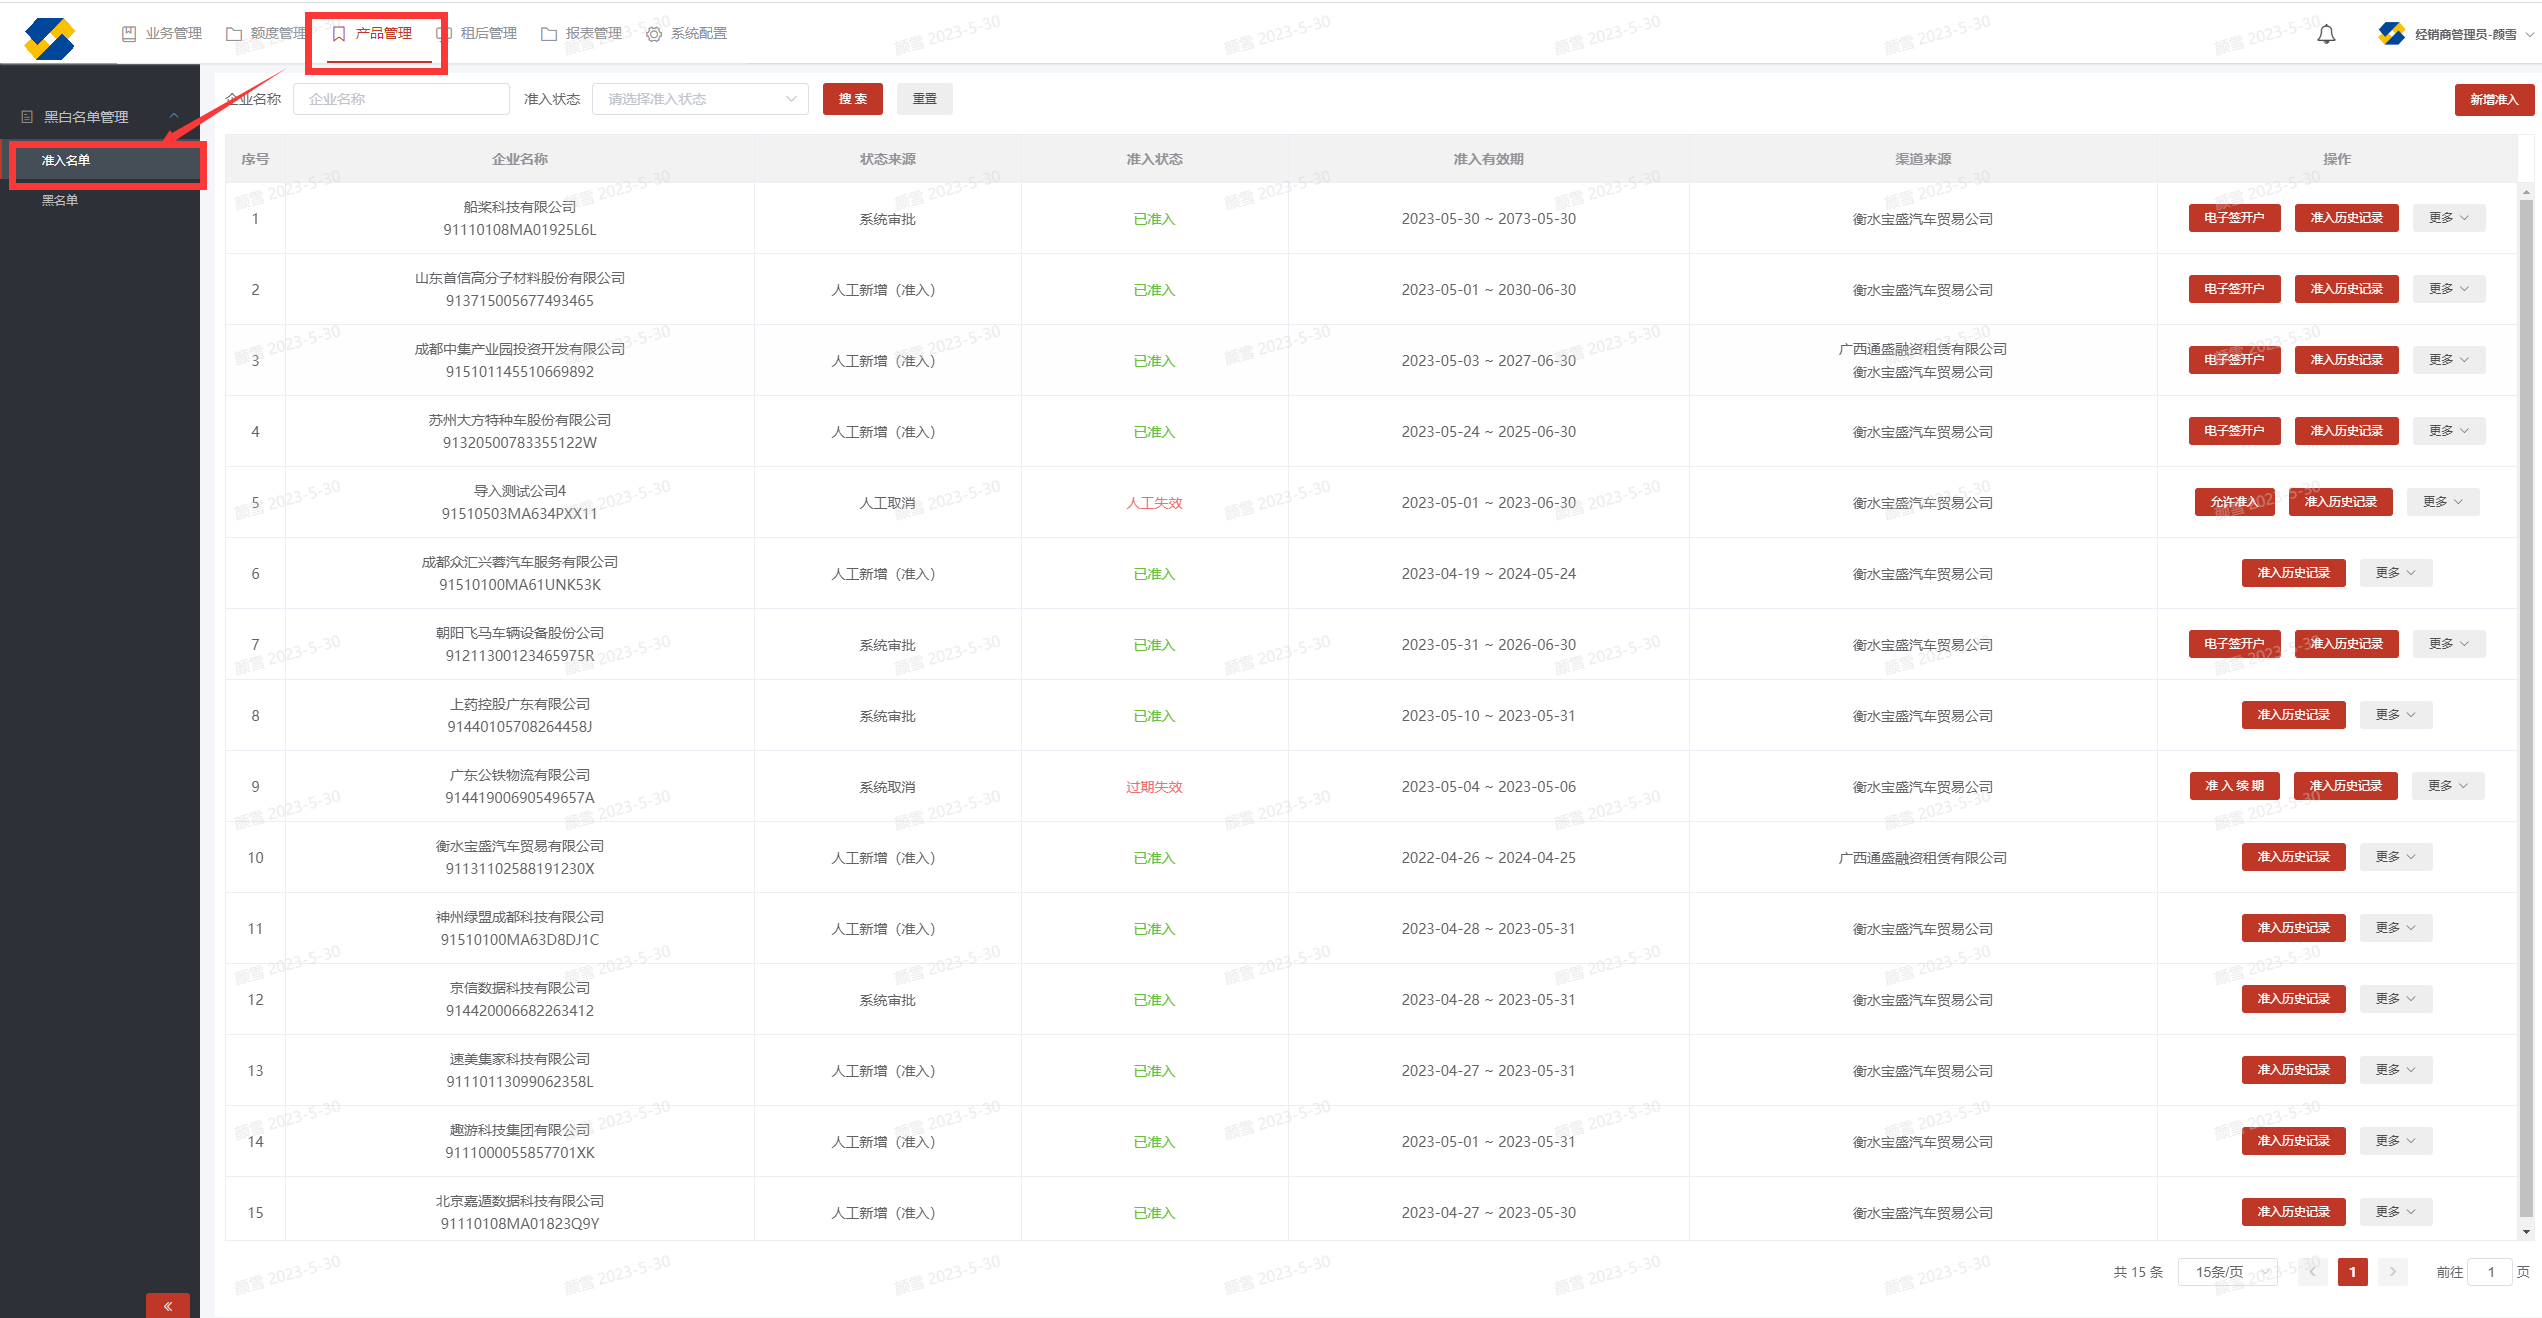Image resolution: width=2542 pixels, height=1318 pixels.
Task: Open user account dropdown 经销商管理员
Action: 2466,35
